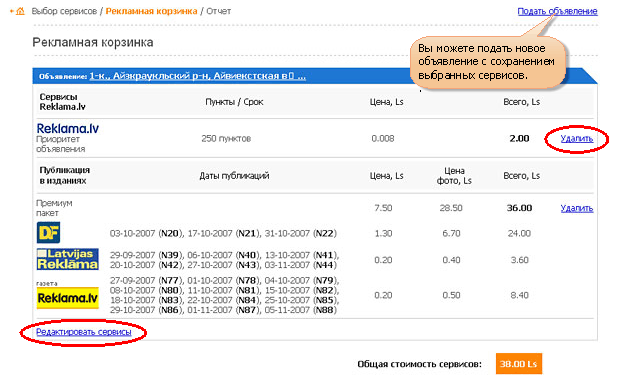This screenshot has height=384, width=621.
Task: Open the home icon in breadcrumbs
Action: pyautogui.click(x=20, y=11)
